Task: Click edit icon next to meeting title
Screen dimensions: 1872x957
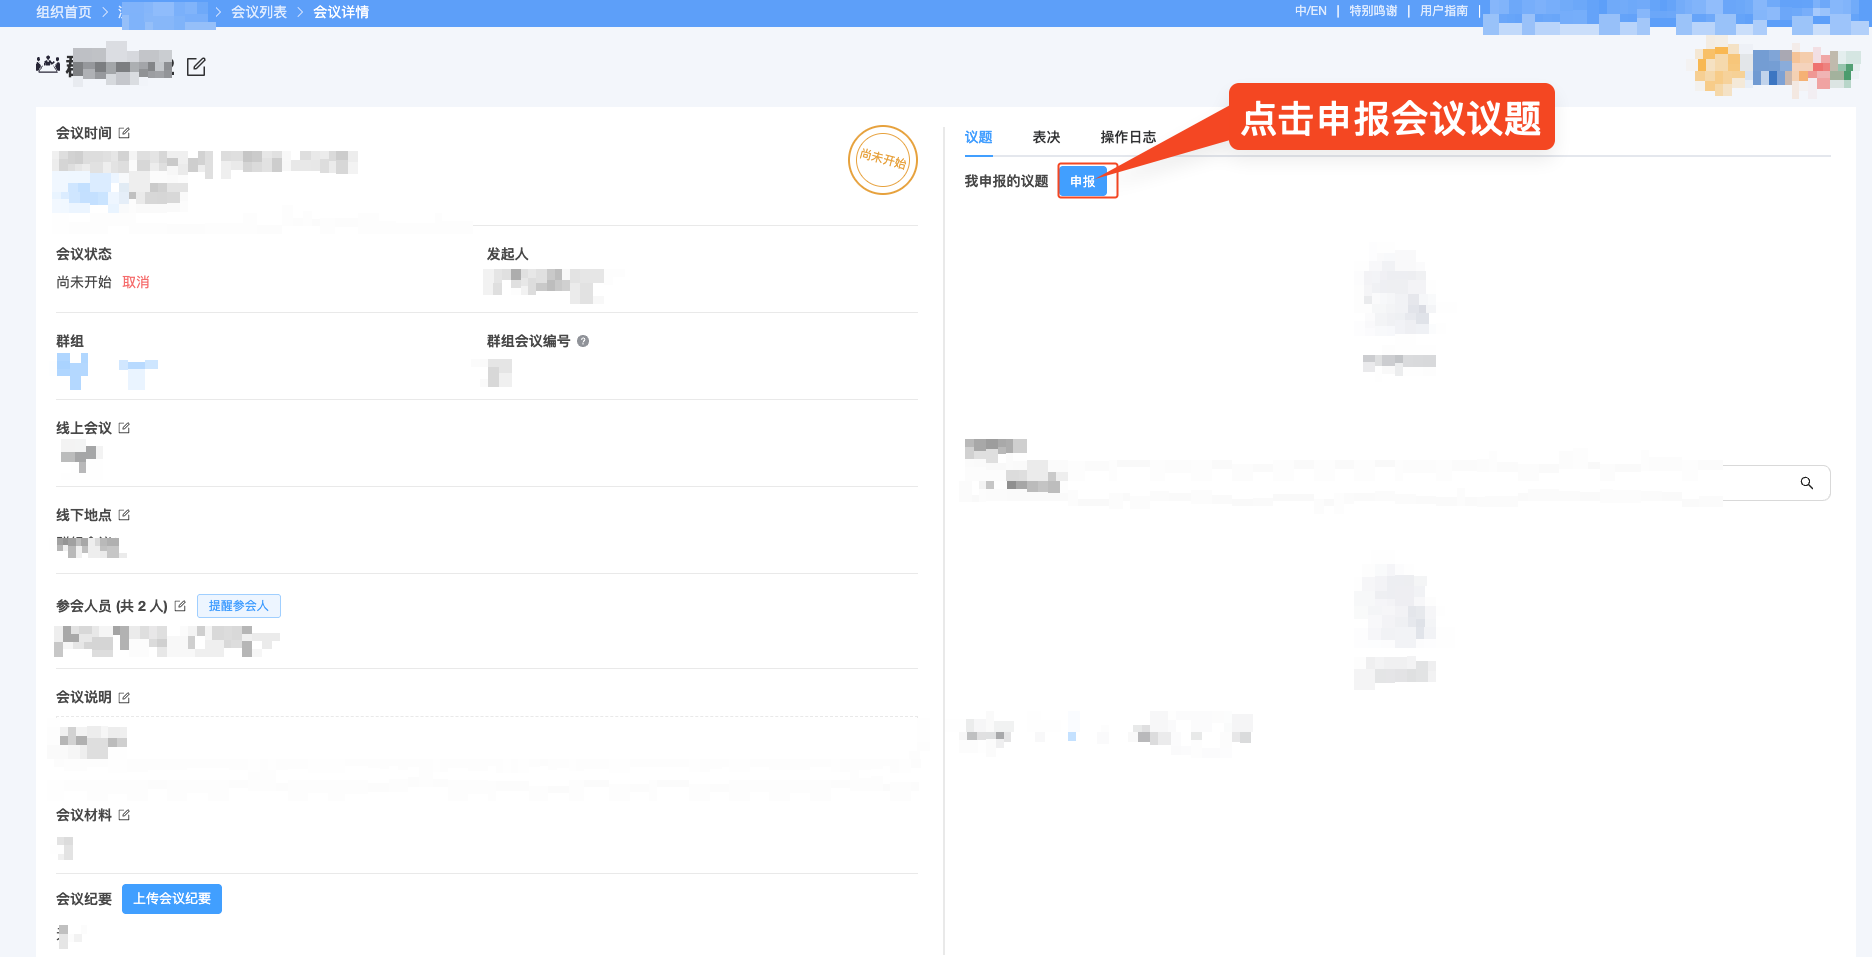Action: [x=196, y=67]
